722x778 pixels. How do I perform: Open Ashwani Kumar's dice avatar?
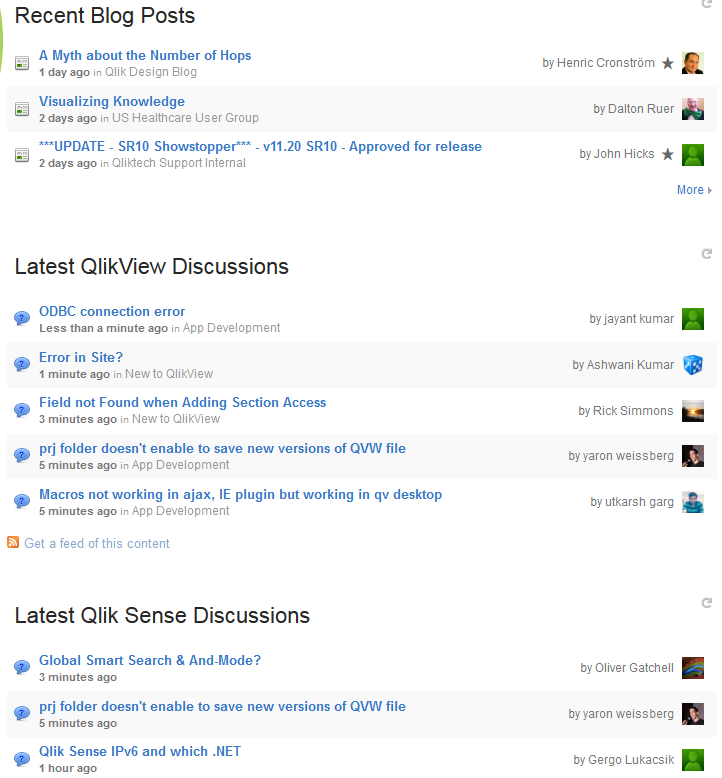click(693, 365)
